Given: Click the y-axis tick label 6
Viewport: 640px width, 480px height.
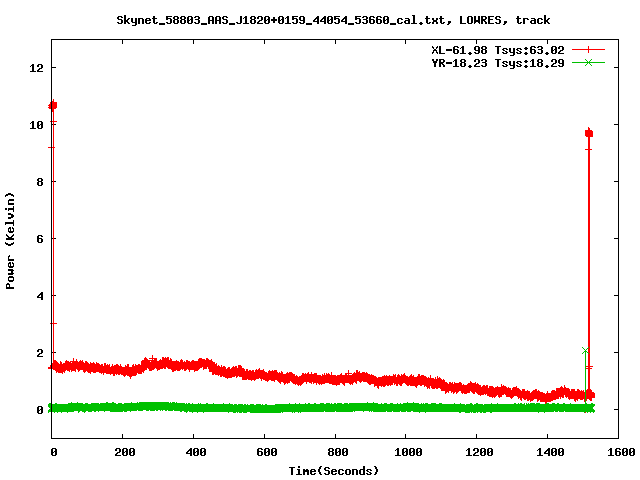Looking at the screenshot, I should 40,239.
